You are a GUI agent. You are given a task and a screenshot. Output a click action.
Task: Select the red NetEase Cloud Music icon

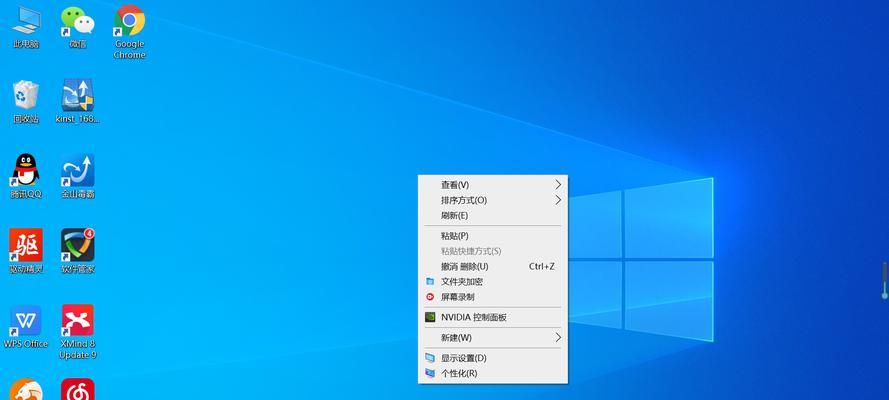(x=78, y=389)
